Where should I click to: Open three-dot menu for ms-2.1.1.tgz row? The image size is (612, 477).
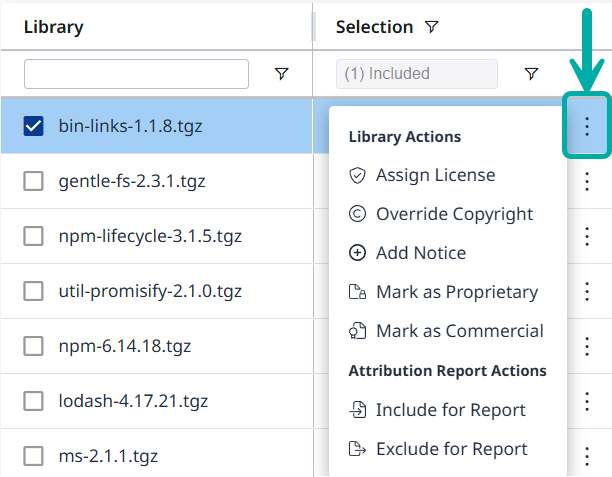587,455
